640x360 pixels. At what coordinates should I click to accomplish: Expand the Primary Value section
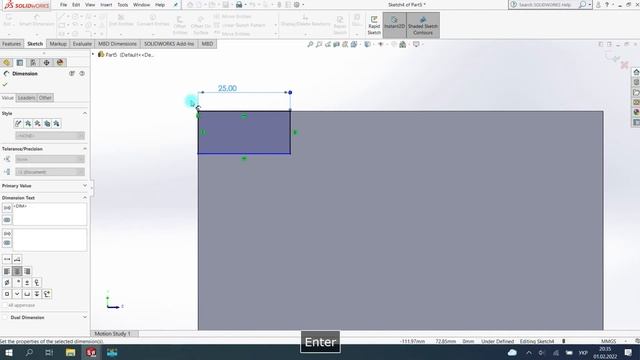tap(84, 186)
